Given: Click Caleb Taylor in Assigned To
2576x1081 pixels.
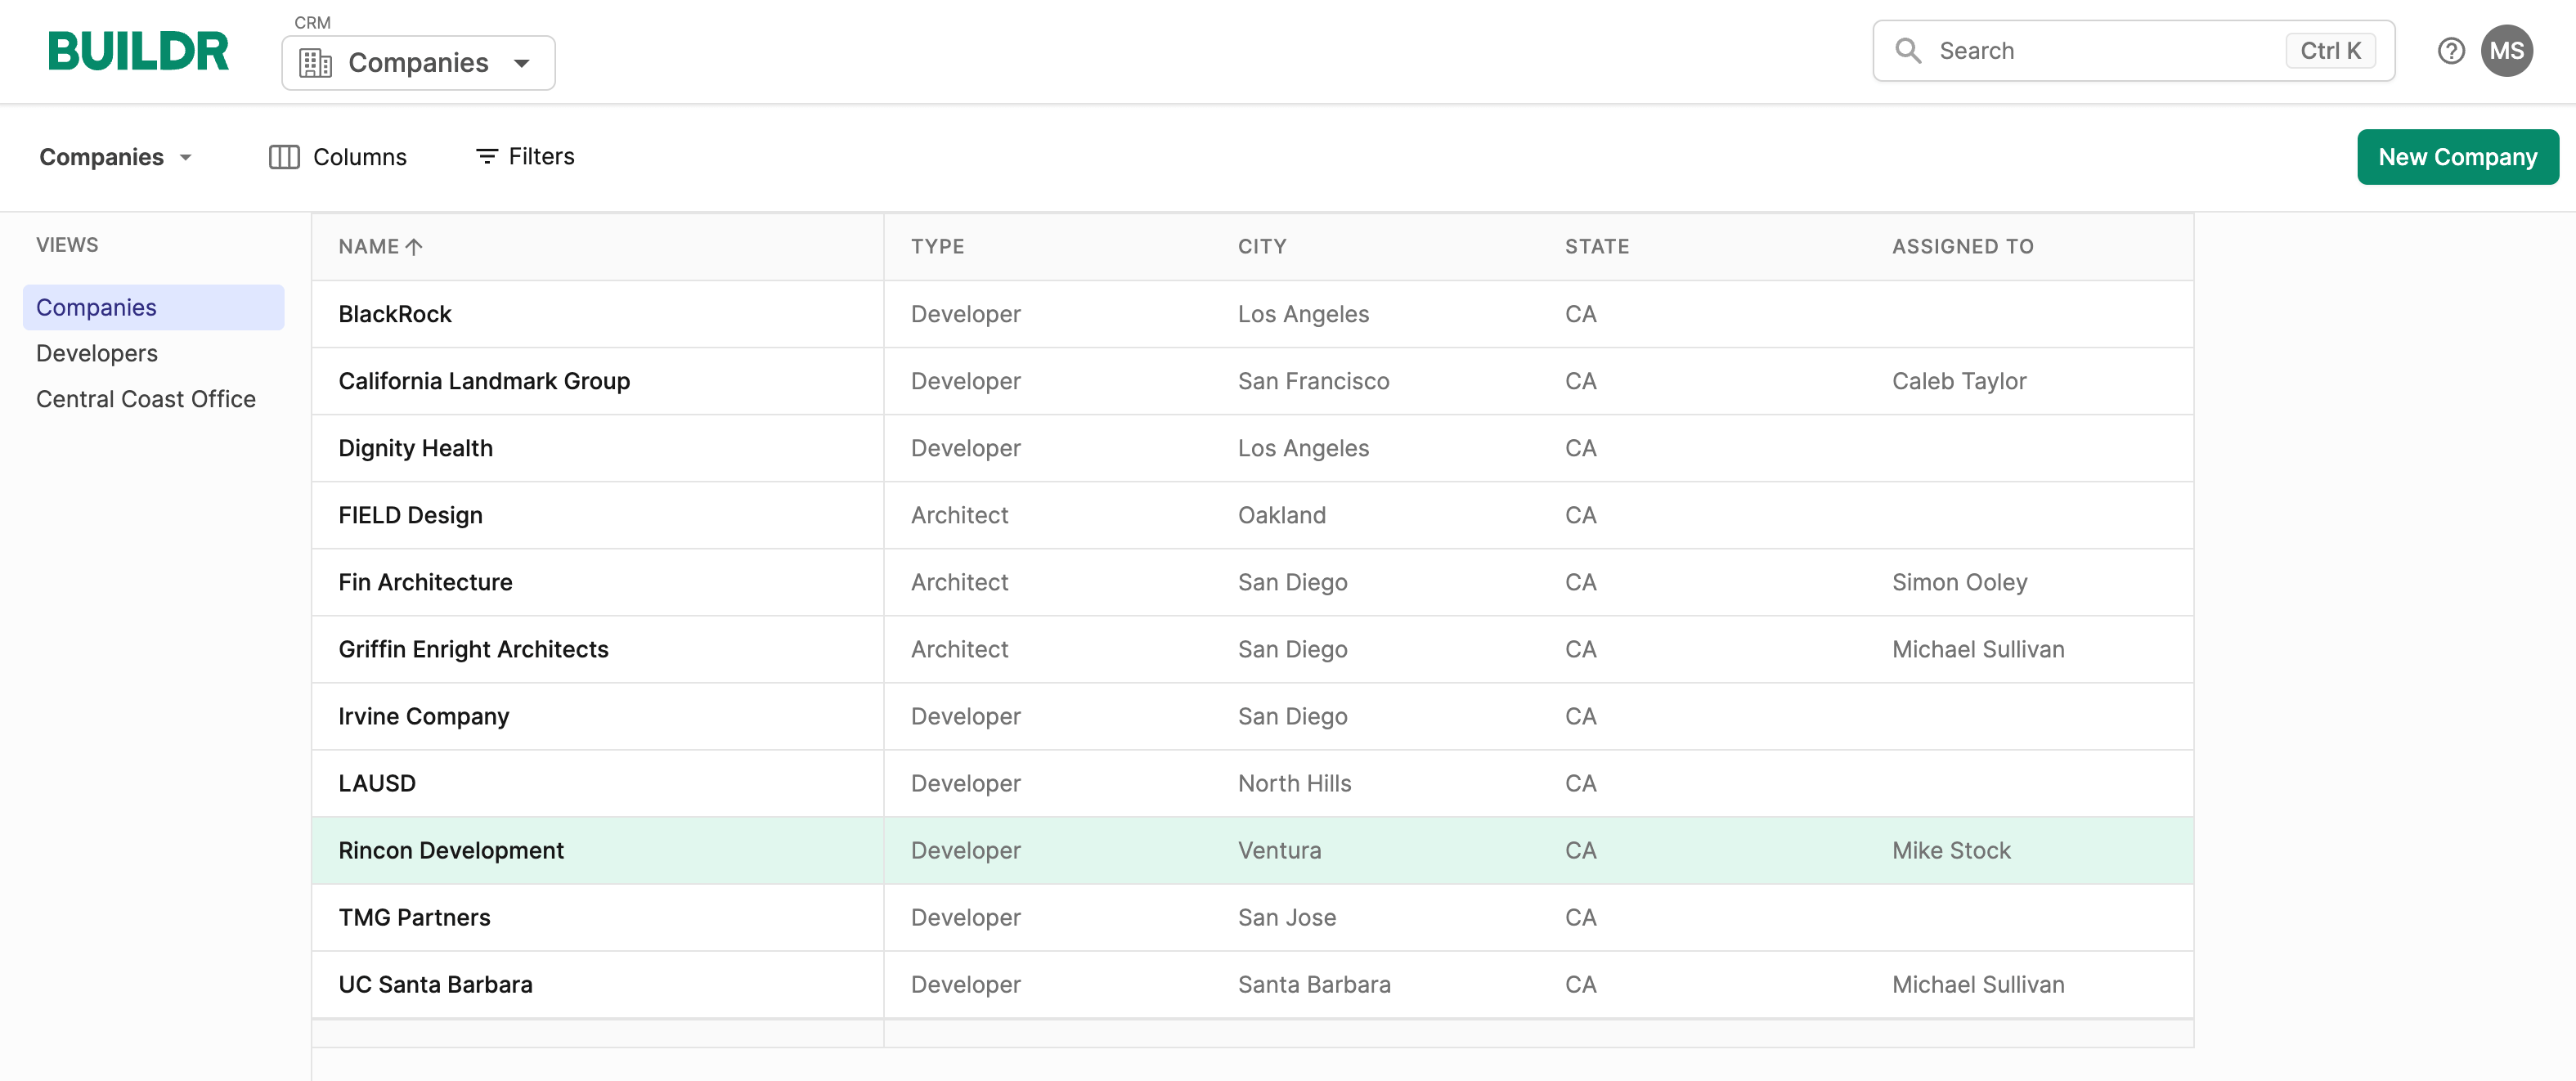Looking at the screenshot, I should tap(1959, 381).
